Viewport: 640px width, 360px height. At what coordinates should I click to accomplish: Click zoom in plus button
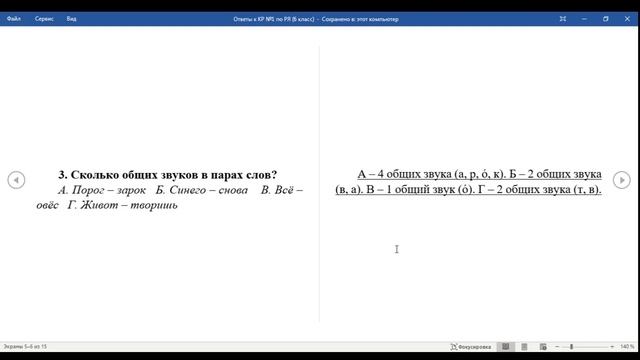pyautogui.click(x=612, y=347)
